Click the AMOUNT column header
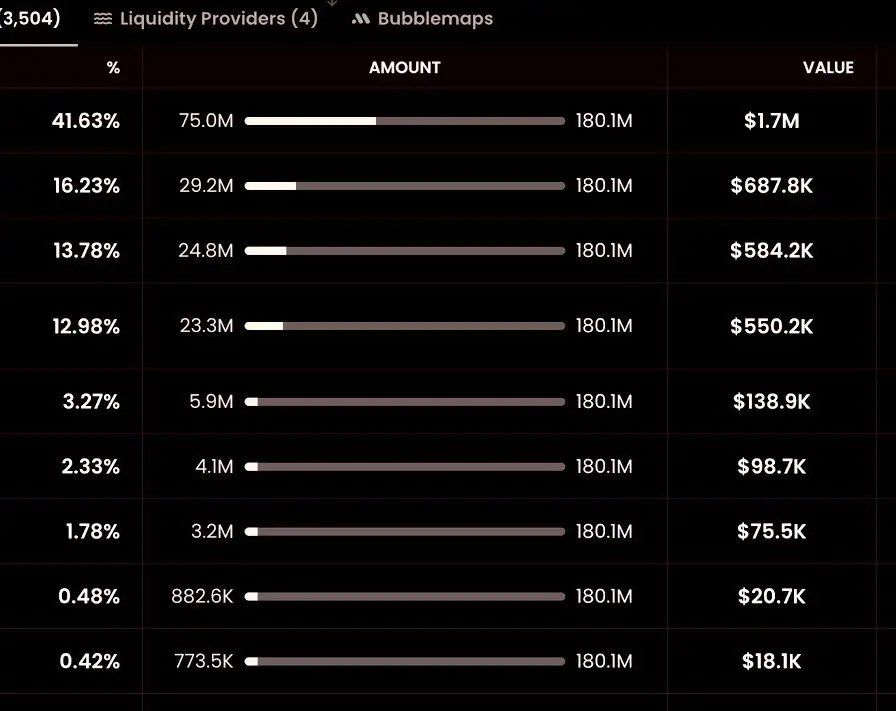The image size is (896, 711). click(405, 67)
